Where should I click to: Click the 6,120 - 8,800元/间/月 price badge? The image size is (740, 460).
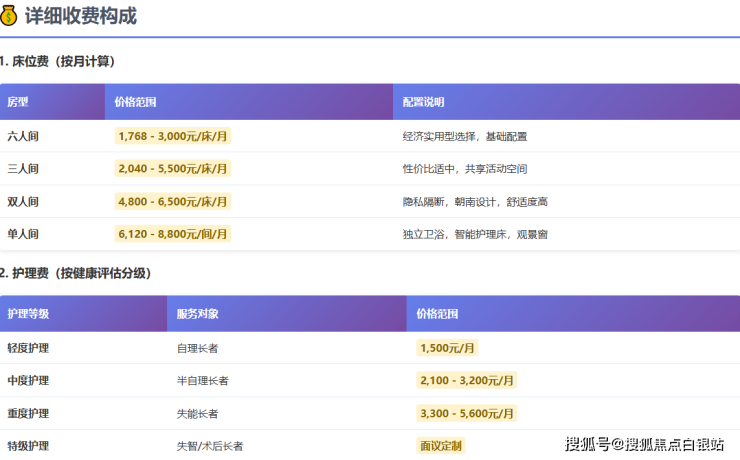click(172, 234)
